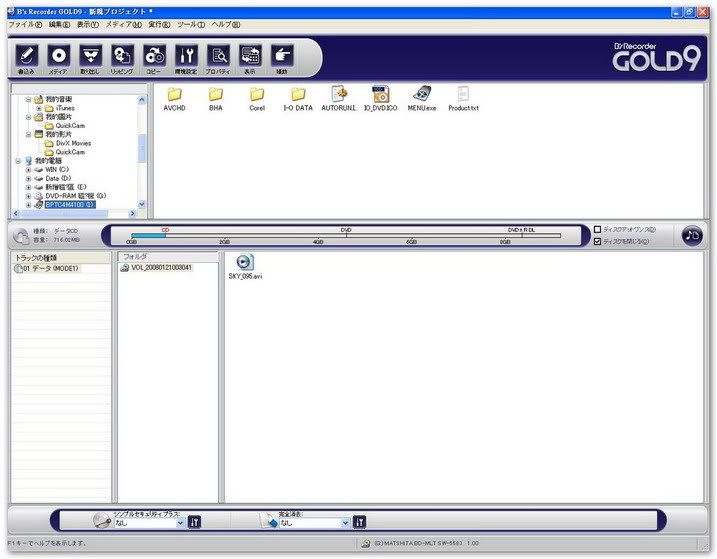Expand the WIN (C:) drive node
Image resolution: width=717 pixels, height=559 pixels.
pyautogui.click(x=28, y=170)
